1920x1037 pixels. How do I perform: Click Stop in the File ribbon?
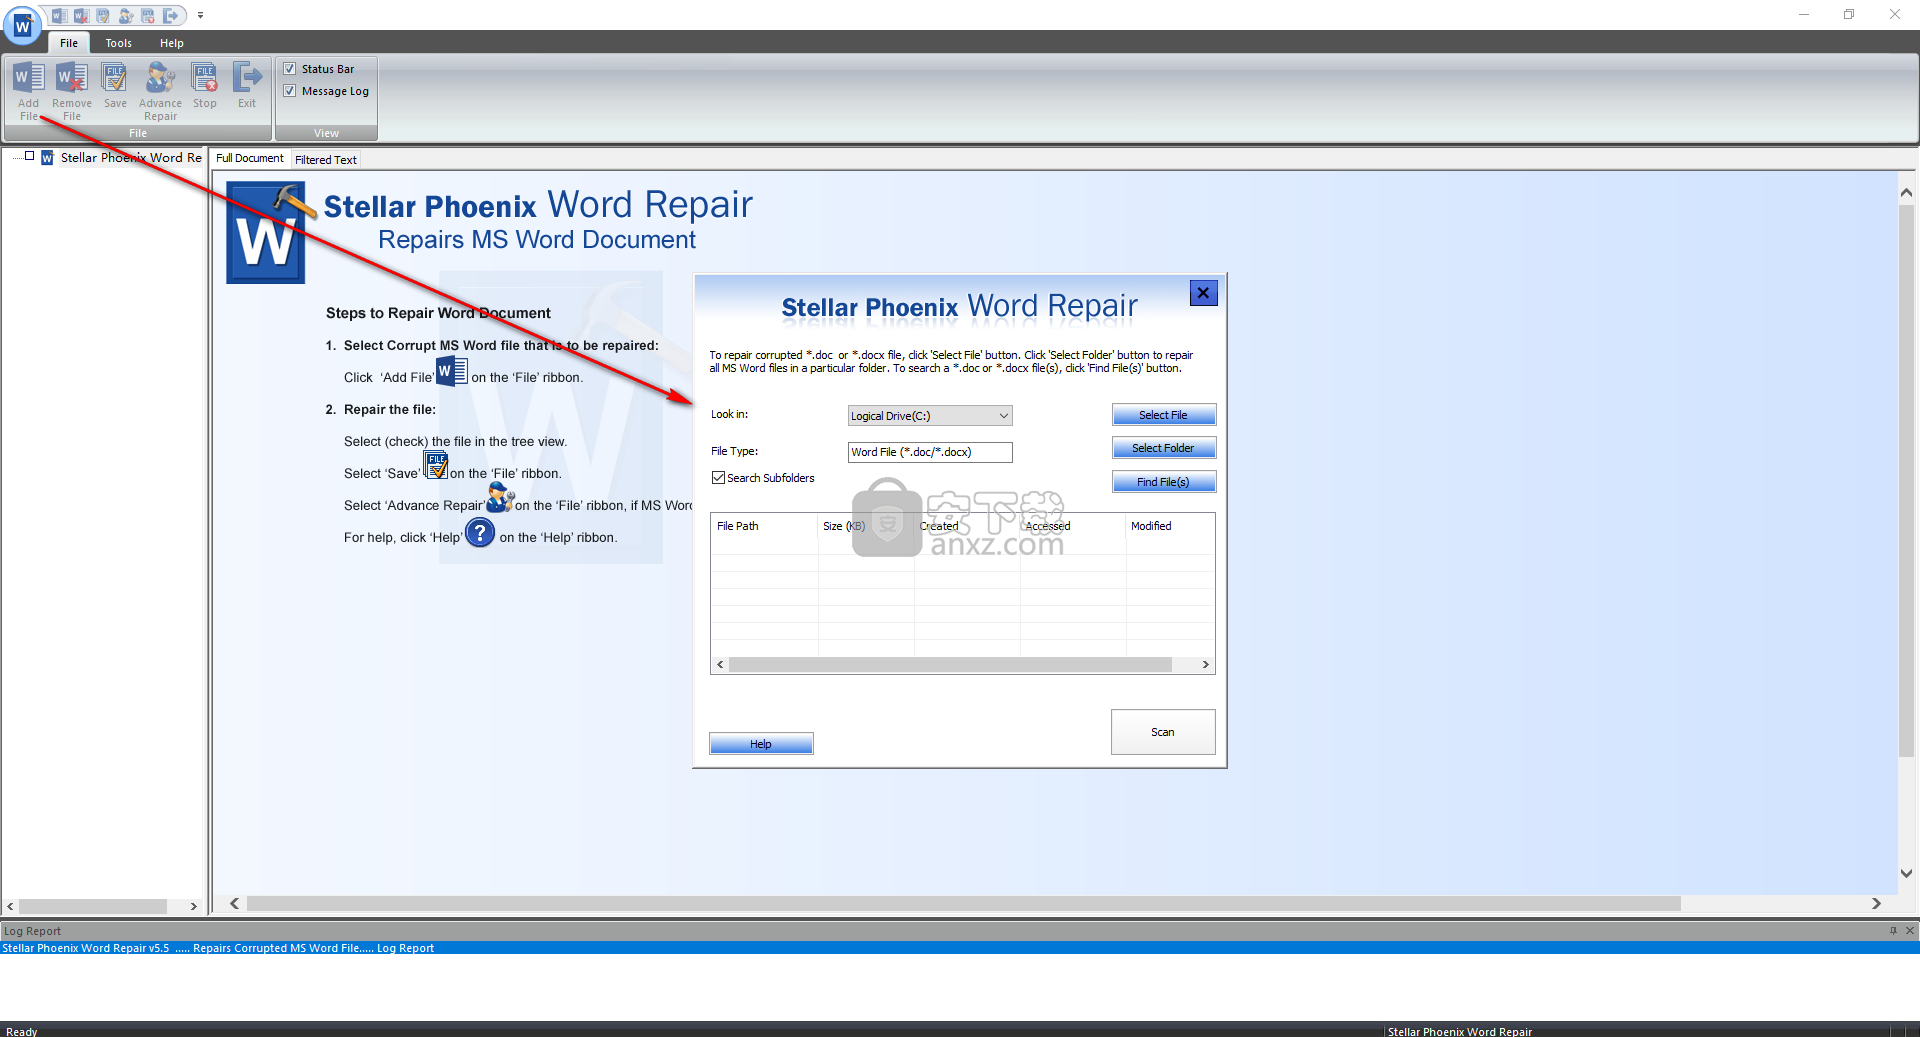tap(205, 86)
